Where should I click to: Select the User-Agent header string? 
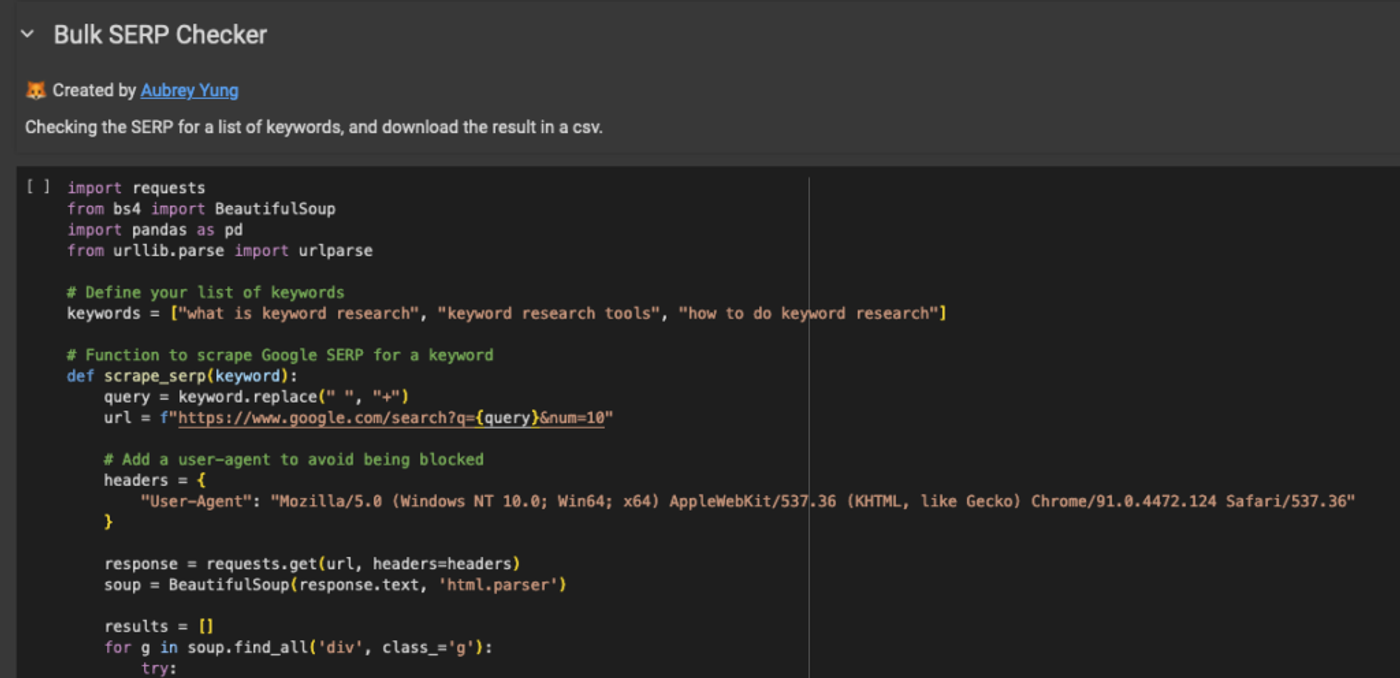pyautogui.click(x=700, y=501)
